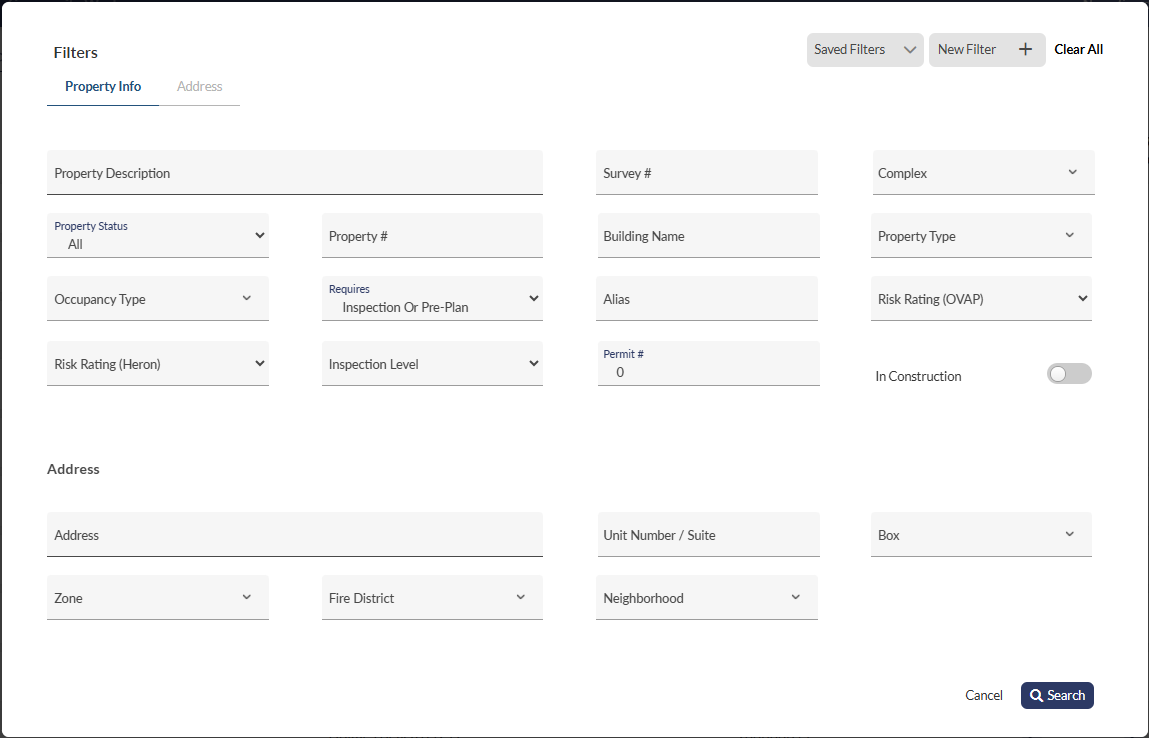Viewport: 1149px width, 738px height.
Task: Click the chevron icon on Saved Filters
Action: pos(909,49)
